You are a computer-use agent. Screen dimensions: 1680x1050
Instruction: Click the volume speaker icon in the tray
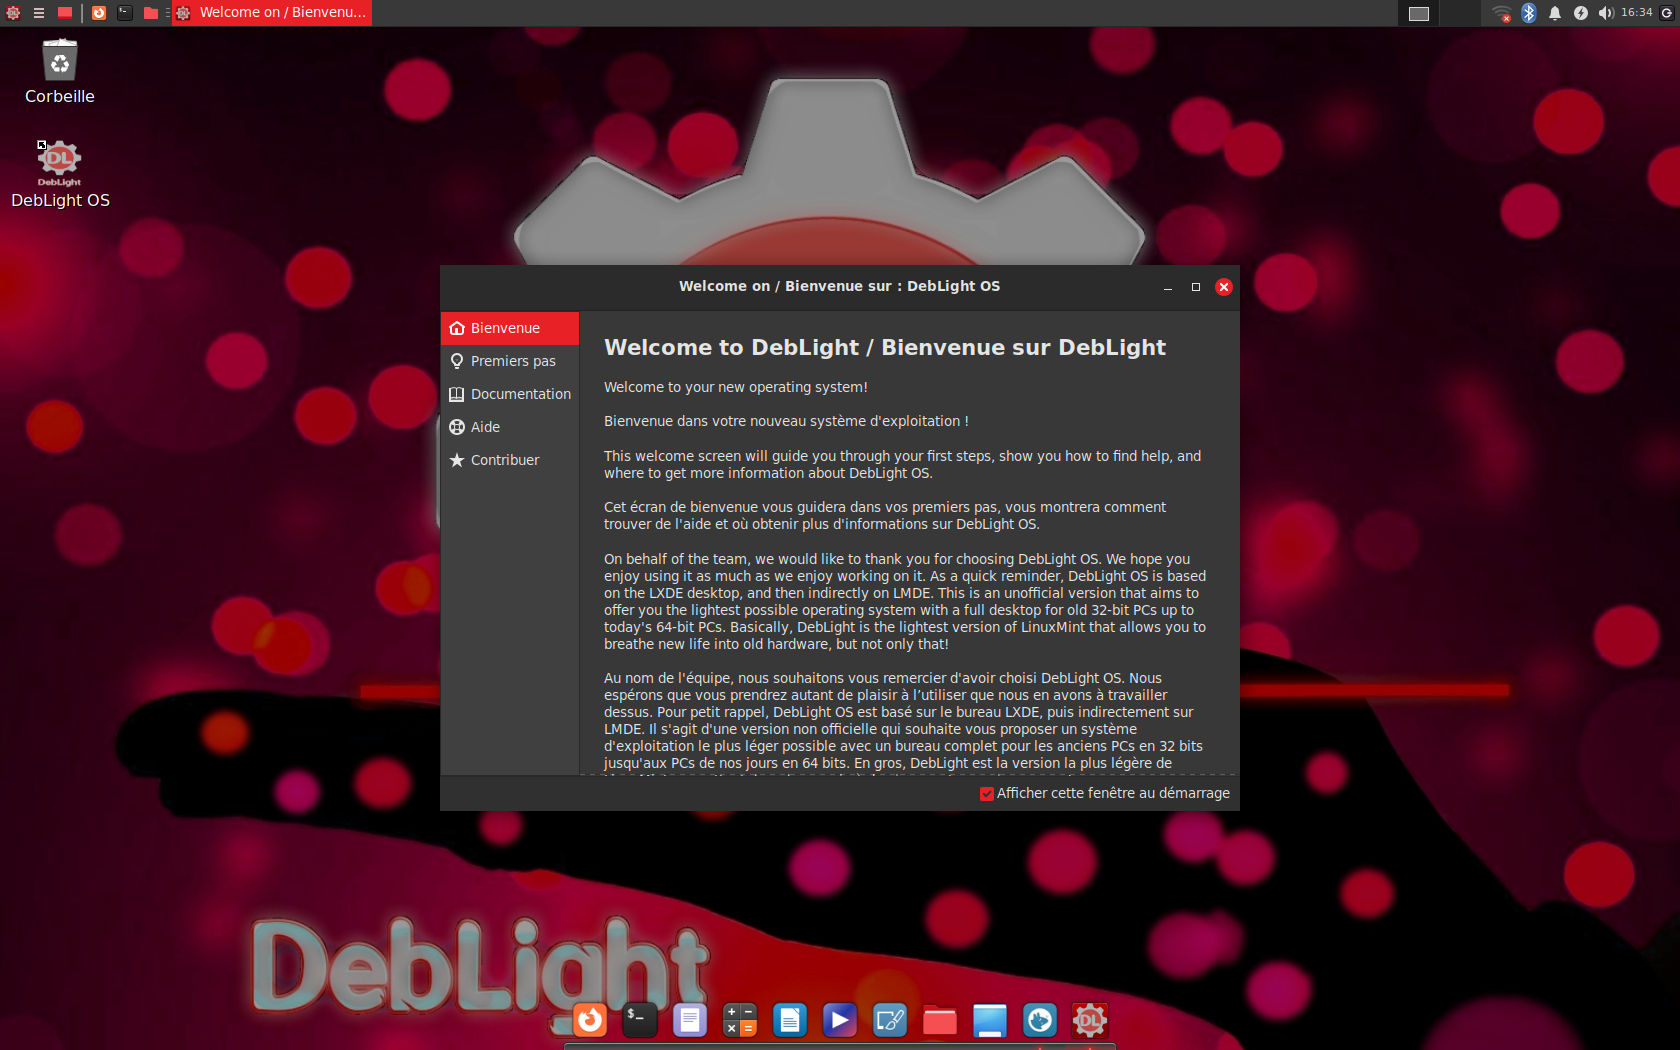(1606, 13)
